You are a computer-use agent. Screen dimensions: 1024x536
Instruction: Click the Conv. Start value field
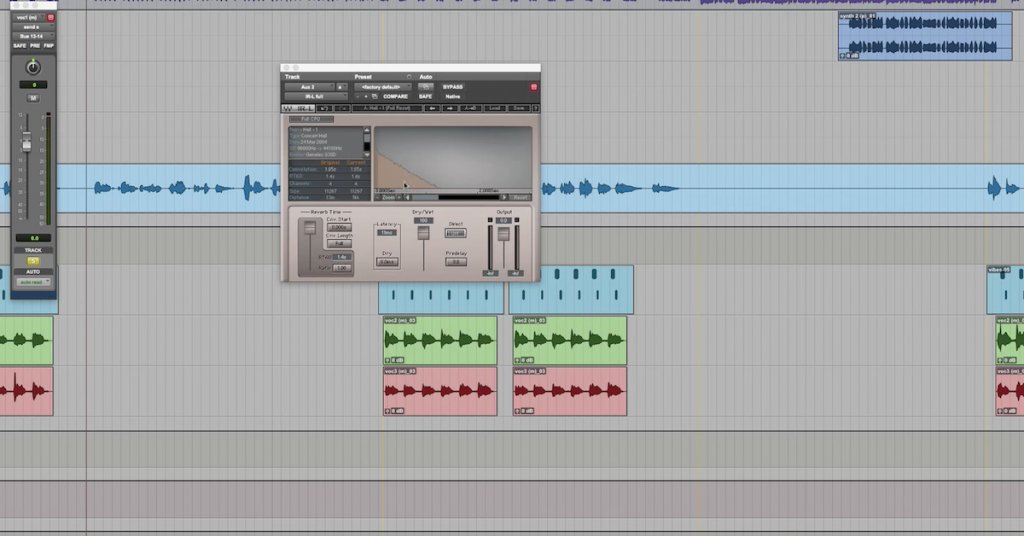pyautogui.click(x=339, y=227)
